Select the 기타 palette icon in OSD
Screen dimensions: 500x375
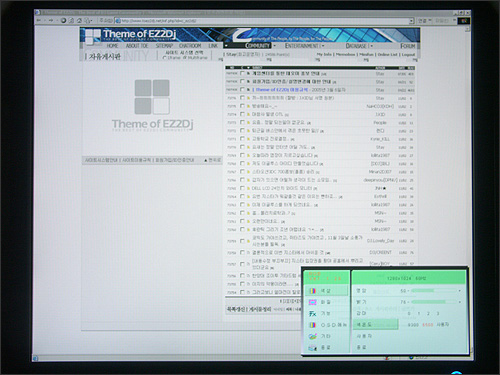point(312,336)
